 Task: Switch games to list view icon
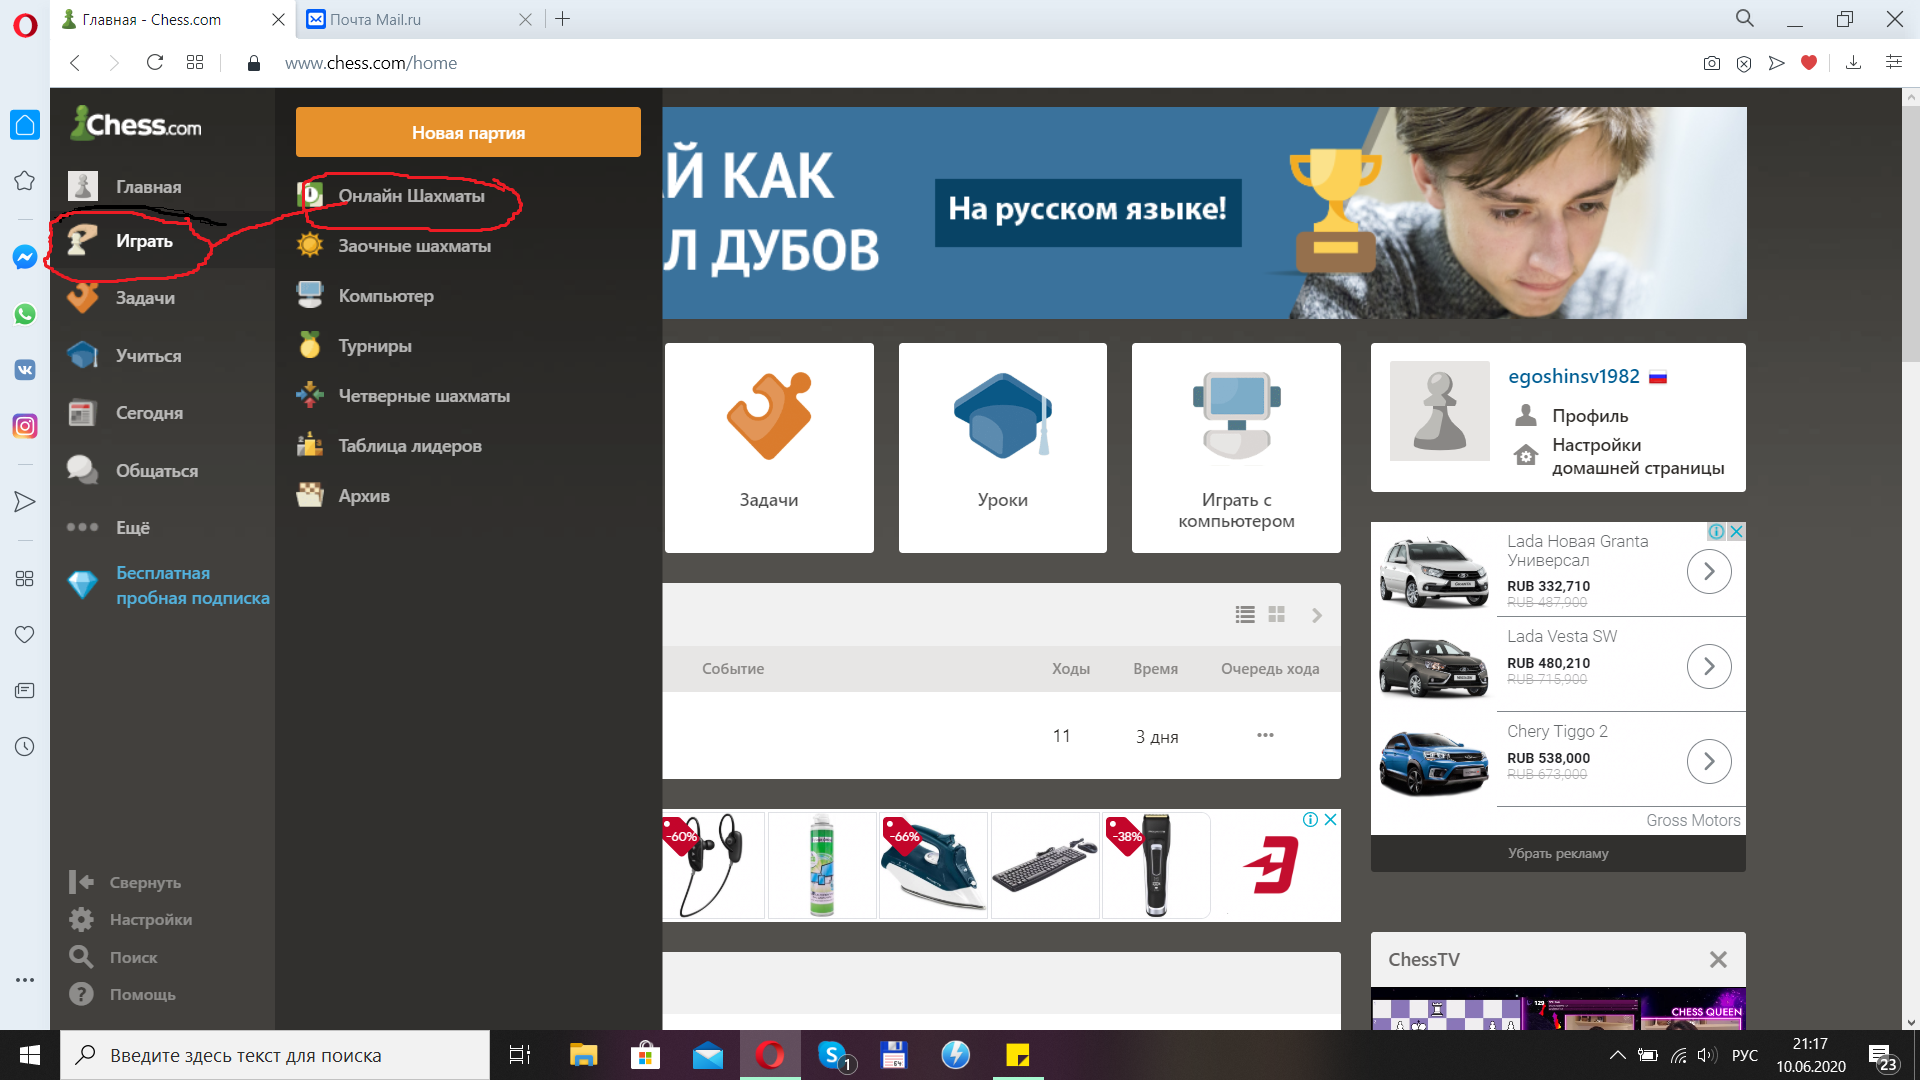pyautogui.click(x=1245, y=615)
